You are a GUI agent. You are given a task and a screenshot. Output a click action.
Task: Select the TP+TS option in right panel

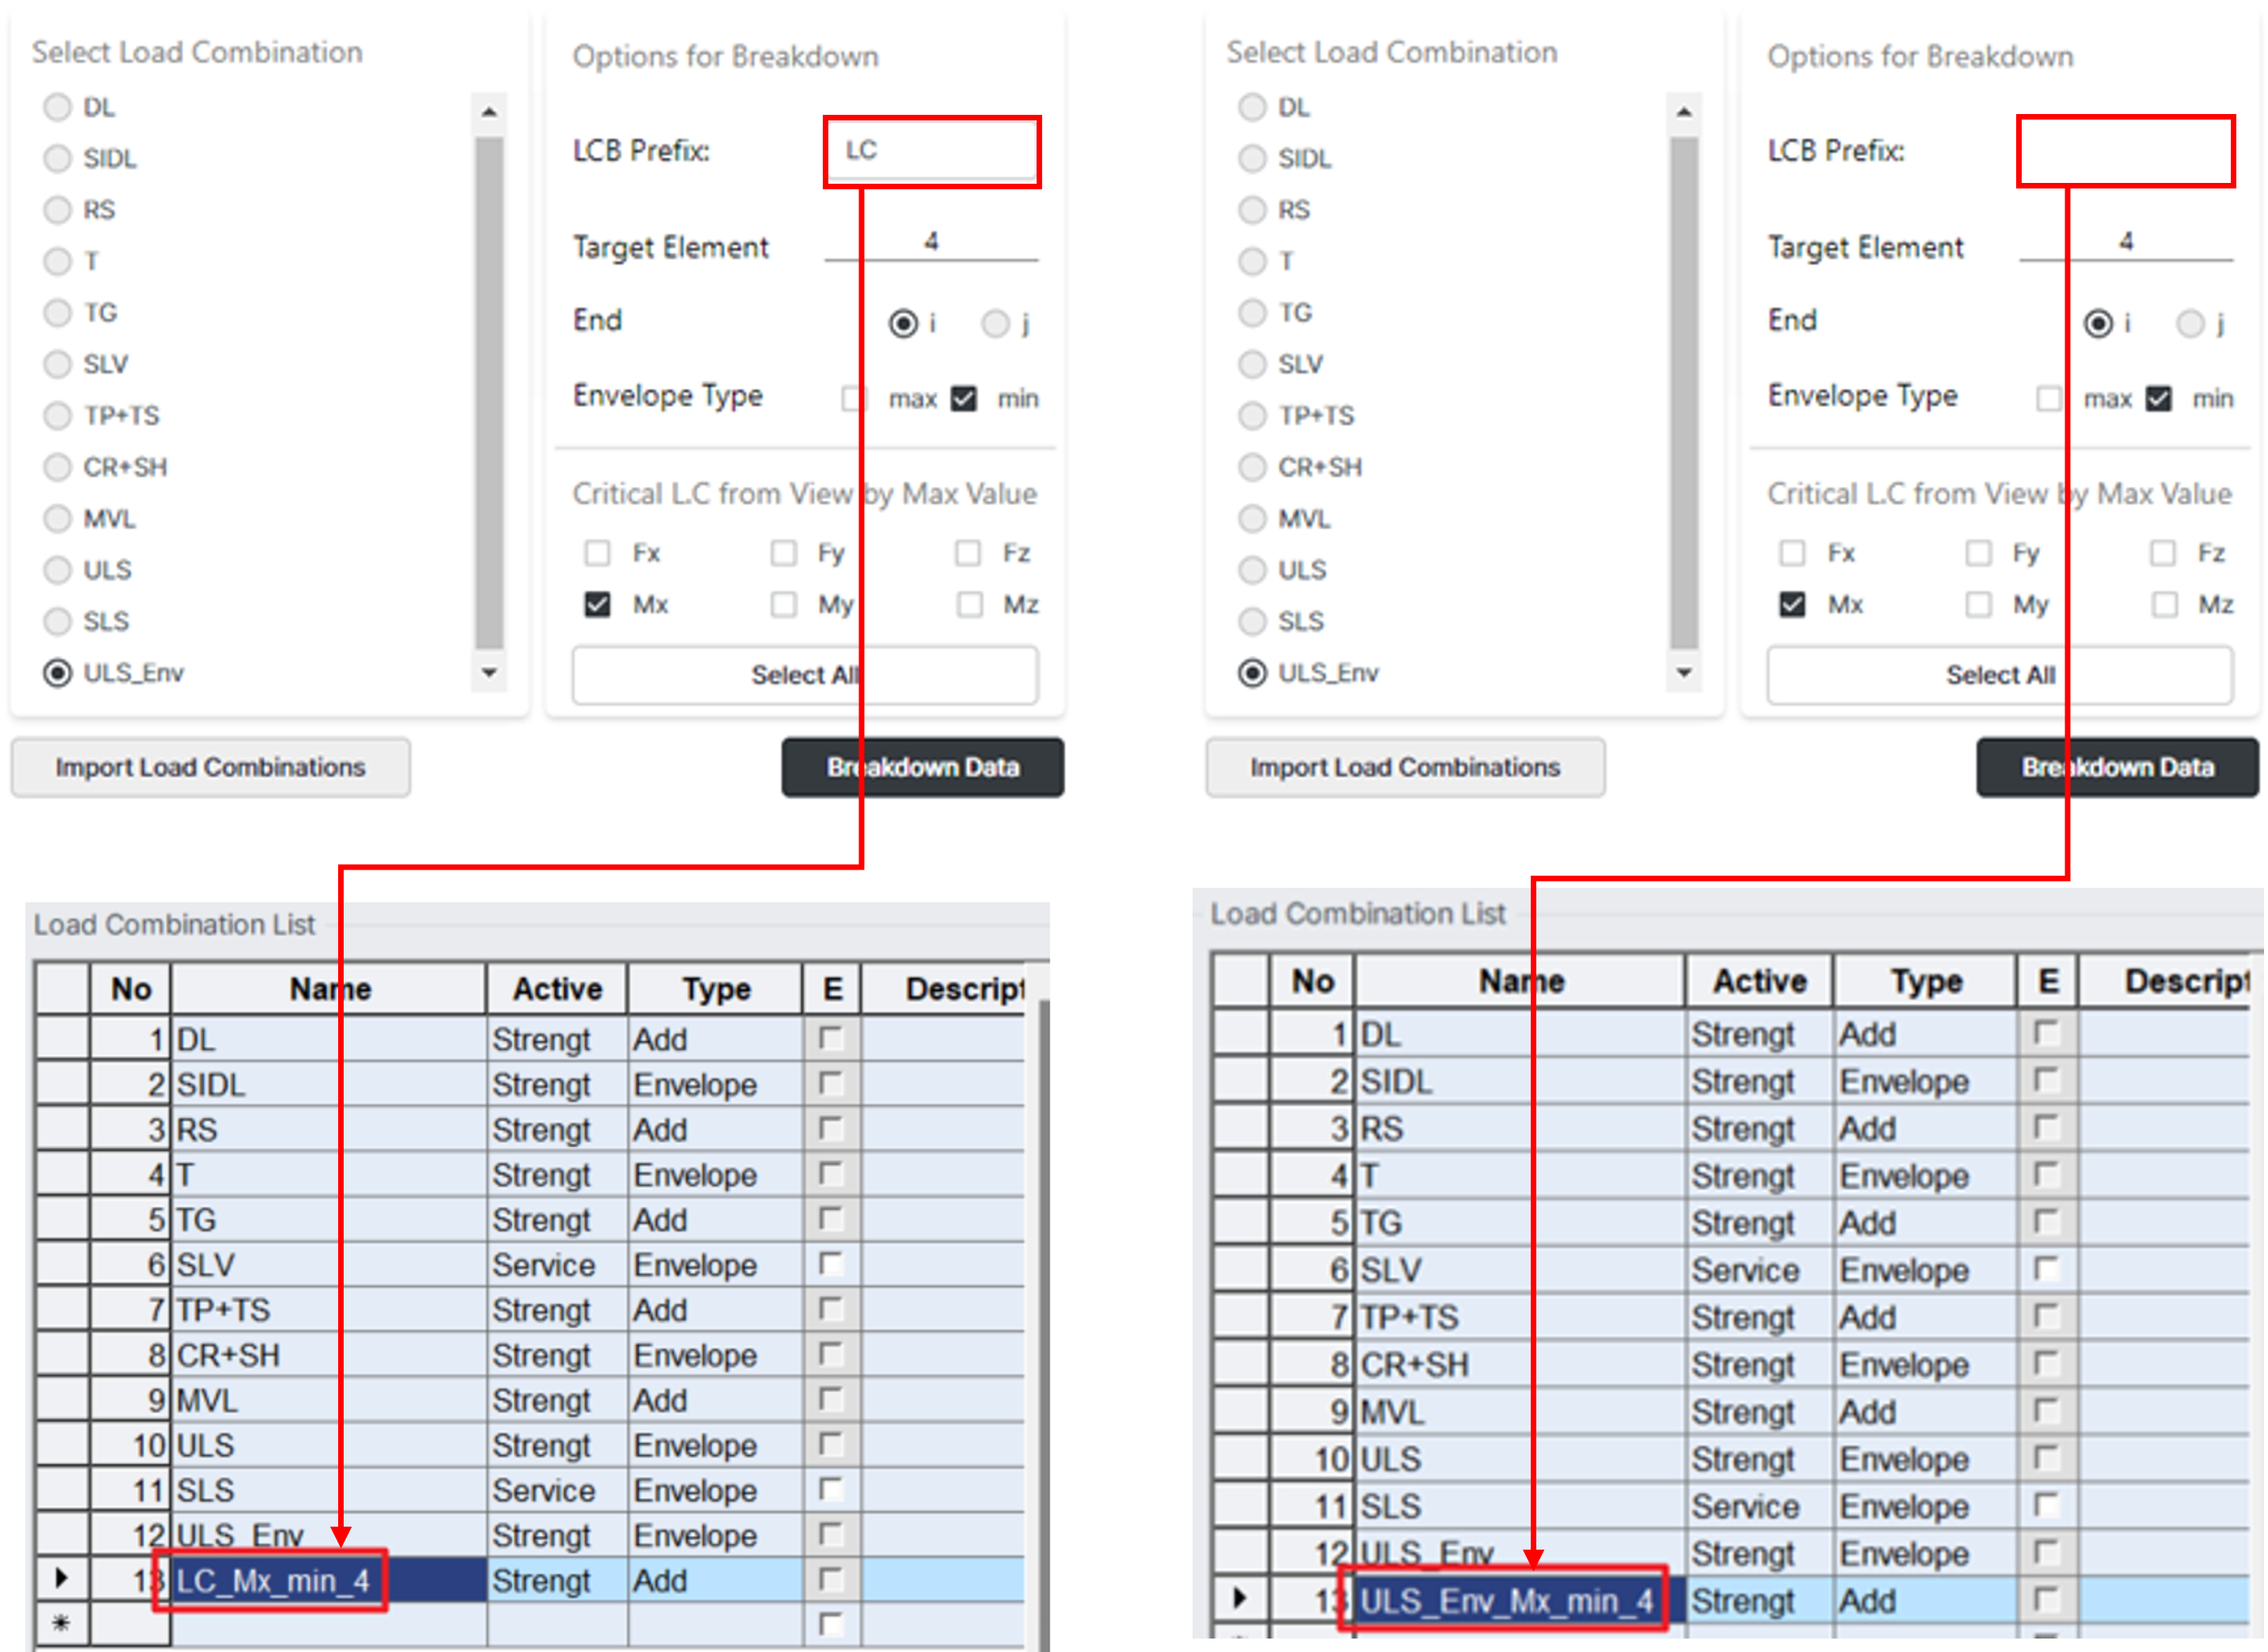point(1252,415)
